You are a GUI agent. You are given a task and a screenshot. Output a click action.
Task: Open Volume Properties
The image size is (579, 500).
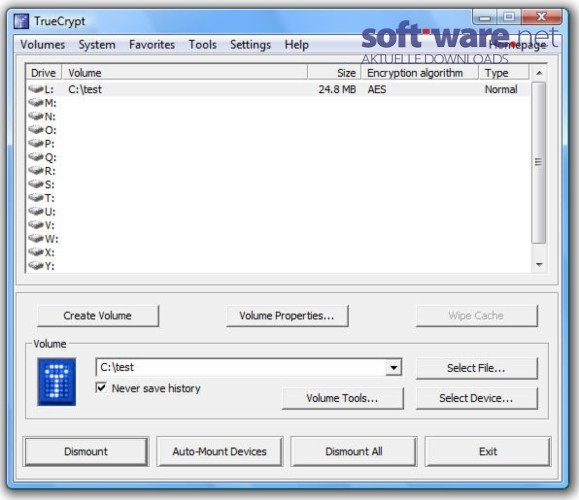click(x=287, y=316)
